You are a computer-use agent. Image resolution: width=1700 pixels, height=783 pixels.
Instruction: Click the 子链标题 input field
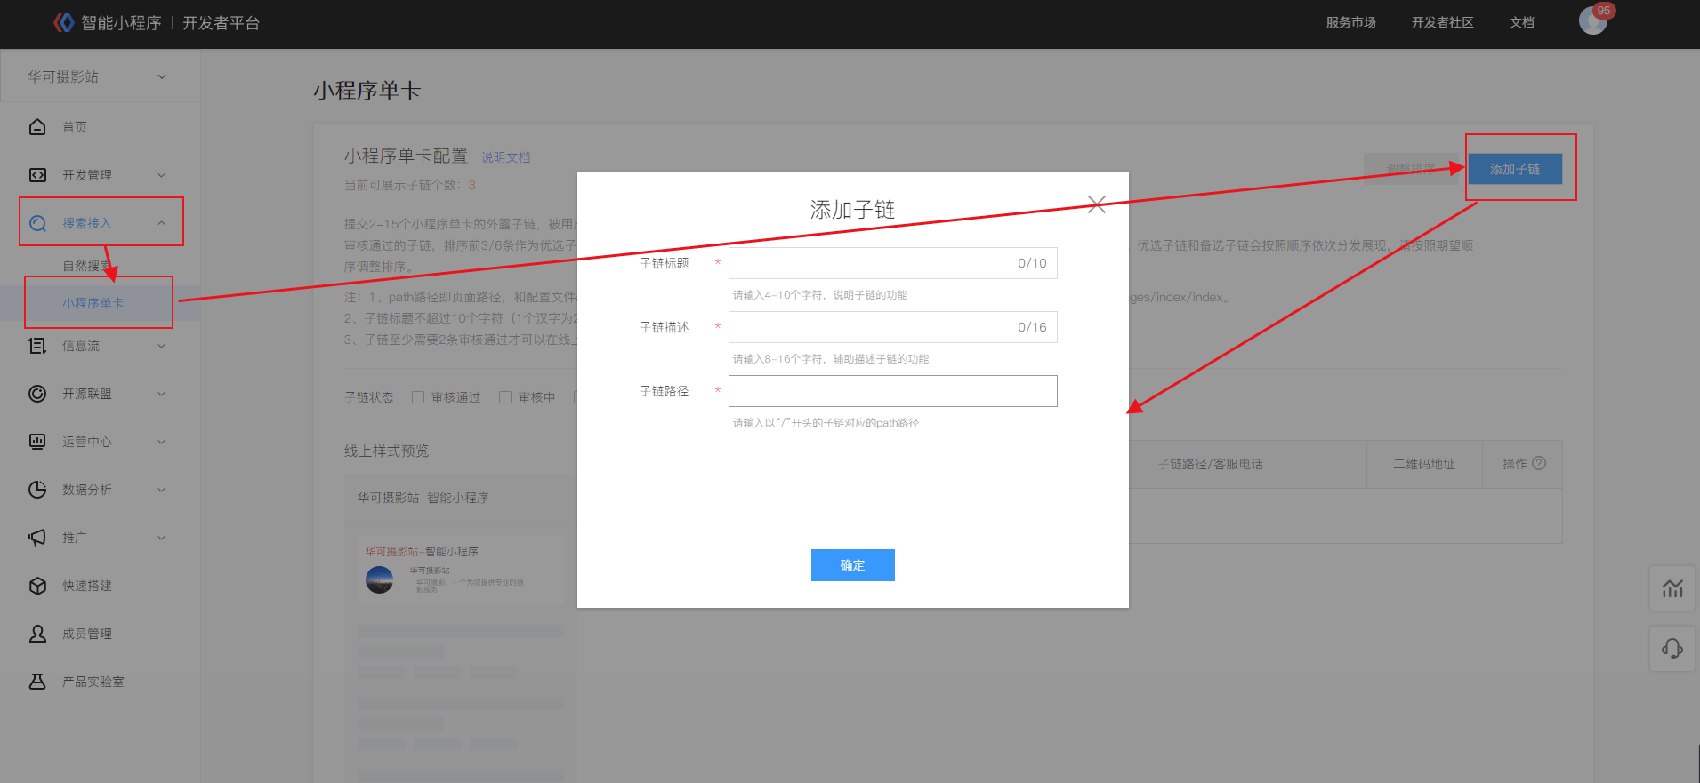[x=870, y=263]
